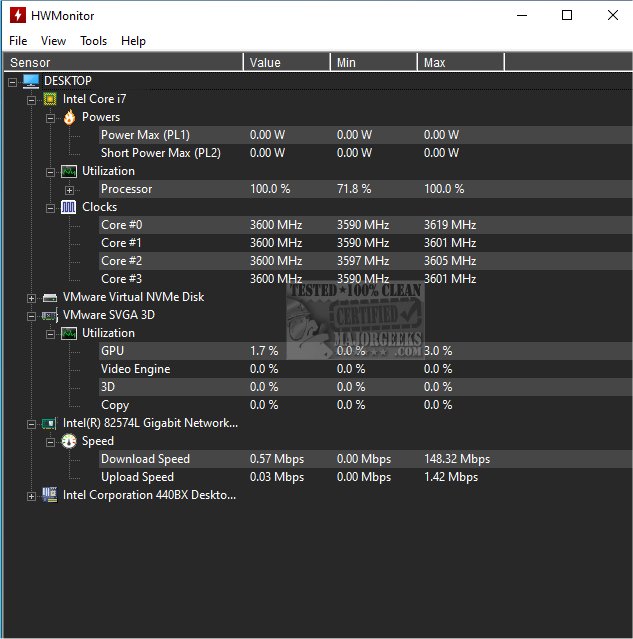Click the 3619 MHz max value for Core #0
The width and height of the screenshot is (633, 639).
tap(450, 225)
